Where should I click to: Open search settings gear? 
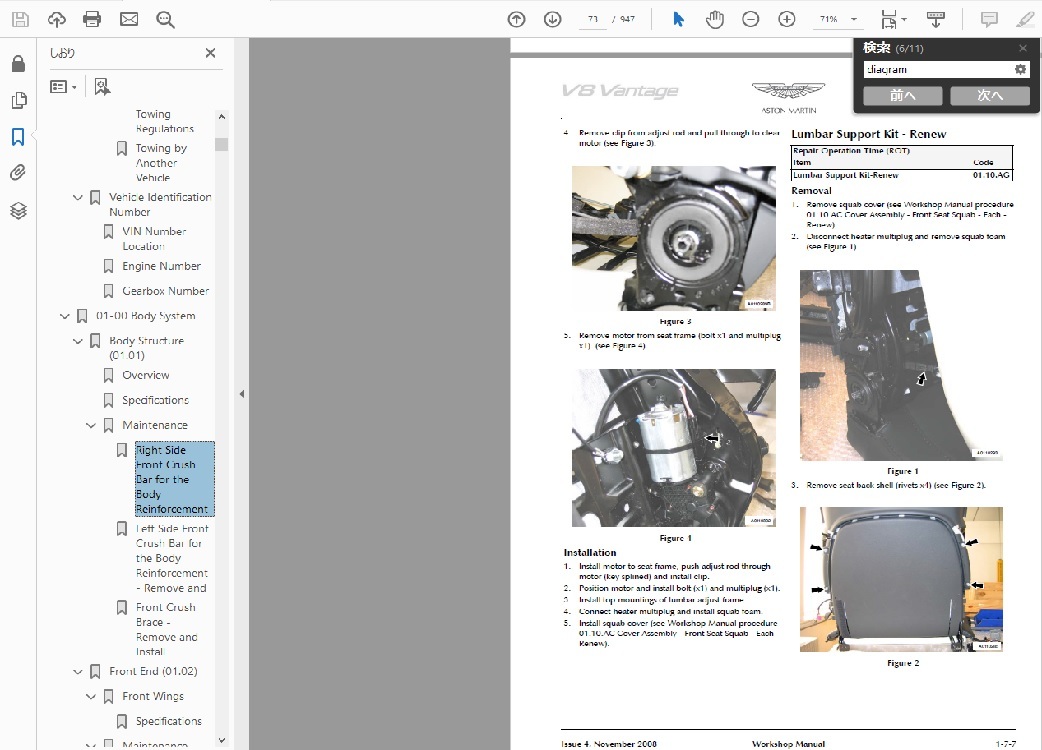(x=1020, y=69)
